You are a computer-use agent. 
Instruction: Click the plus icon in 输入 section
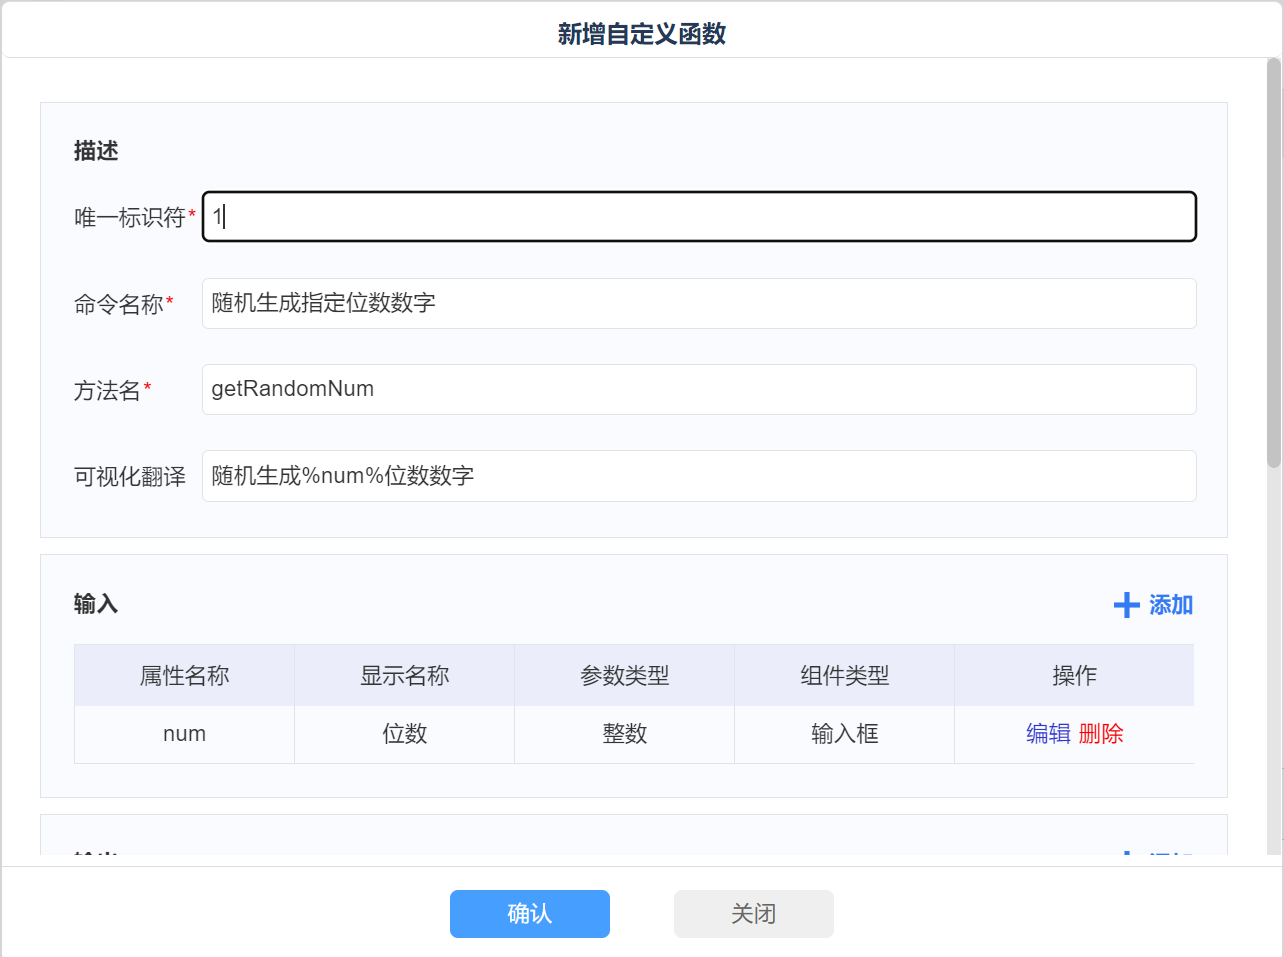[x=1126, y=605]
